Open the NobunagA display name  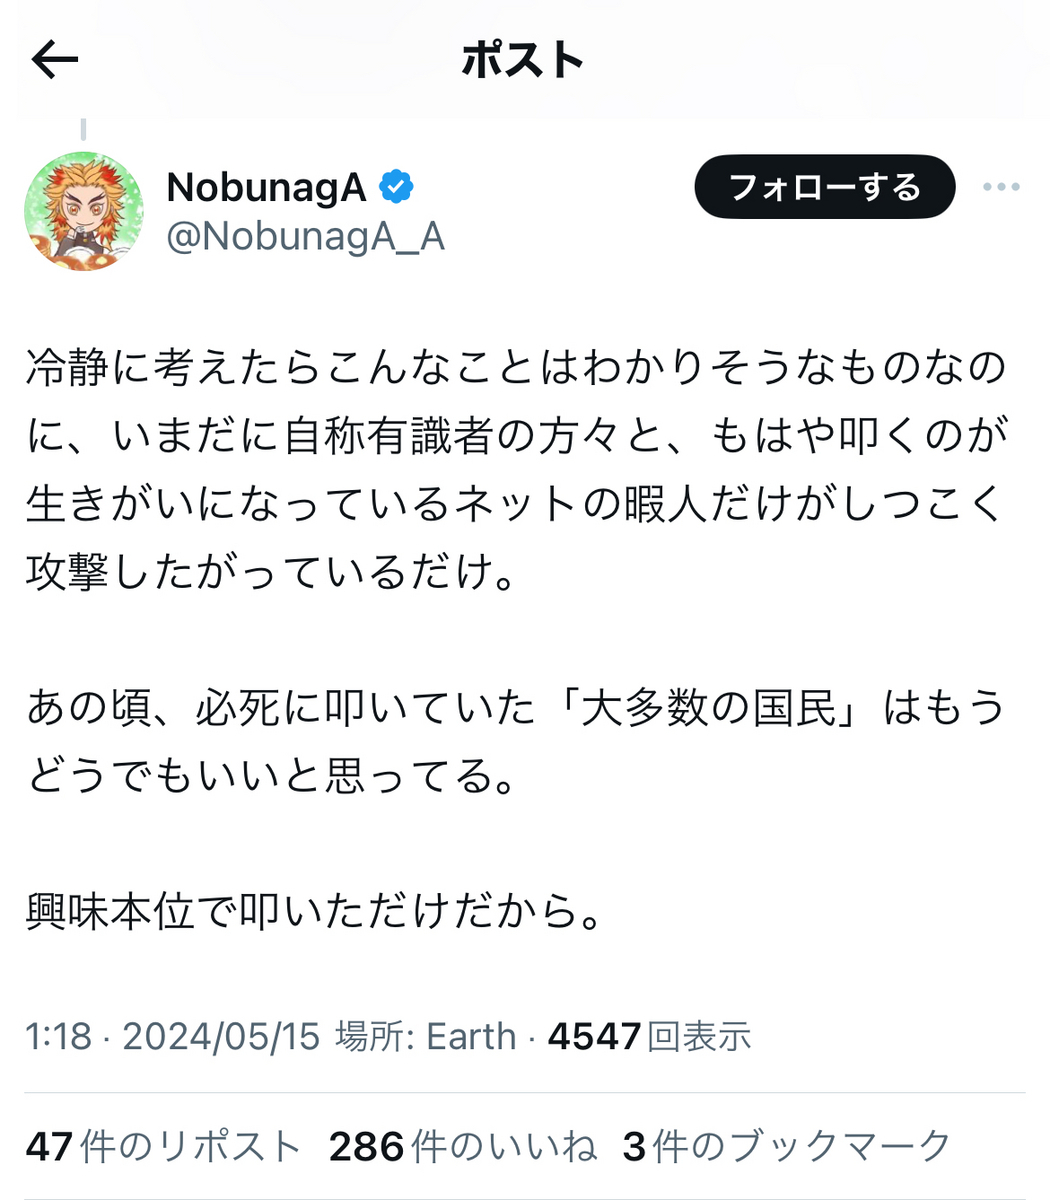coord(267,187)
